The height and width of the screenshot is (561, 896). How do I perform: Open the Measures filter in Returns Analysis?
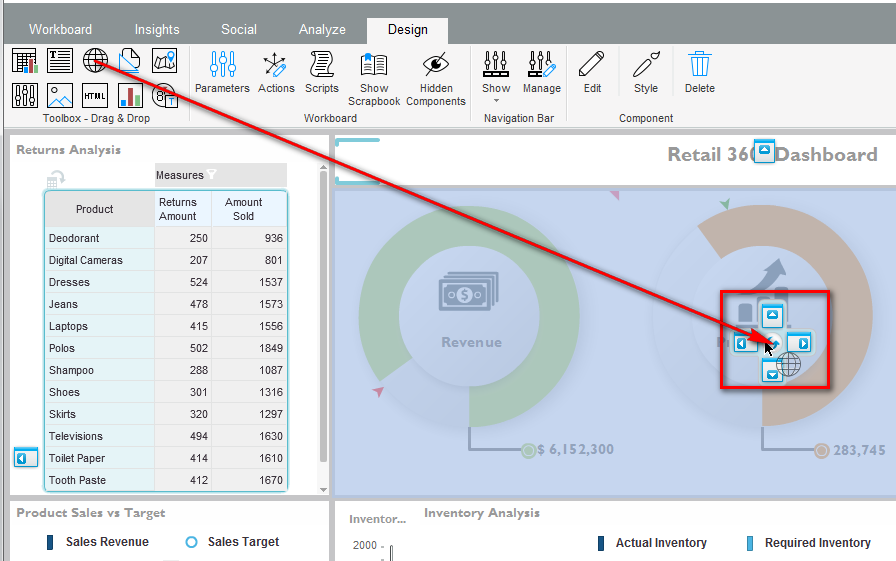[x=211, y=175]
